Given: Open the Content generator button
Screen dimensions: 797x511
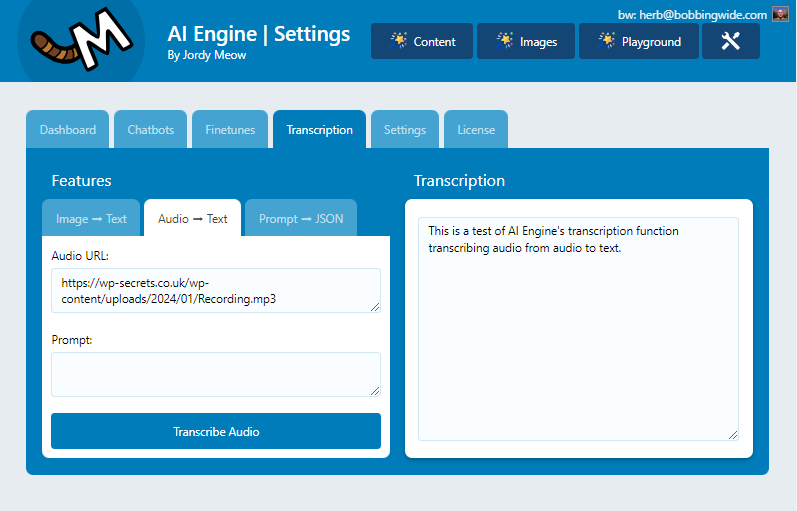Looking at the screenshot, I should tap(422, 41).
